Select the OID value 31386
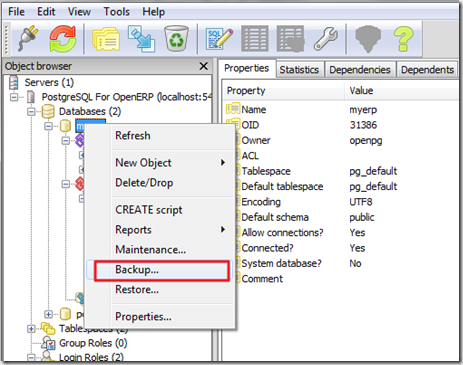Screen dimensions: 463x365 (363, 125)
